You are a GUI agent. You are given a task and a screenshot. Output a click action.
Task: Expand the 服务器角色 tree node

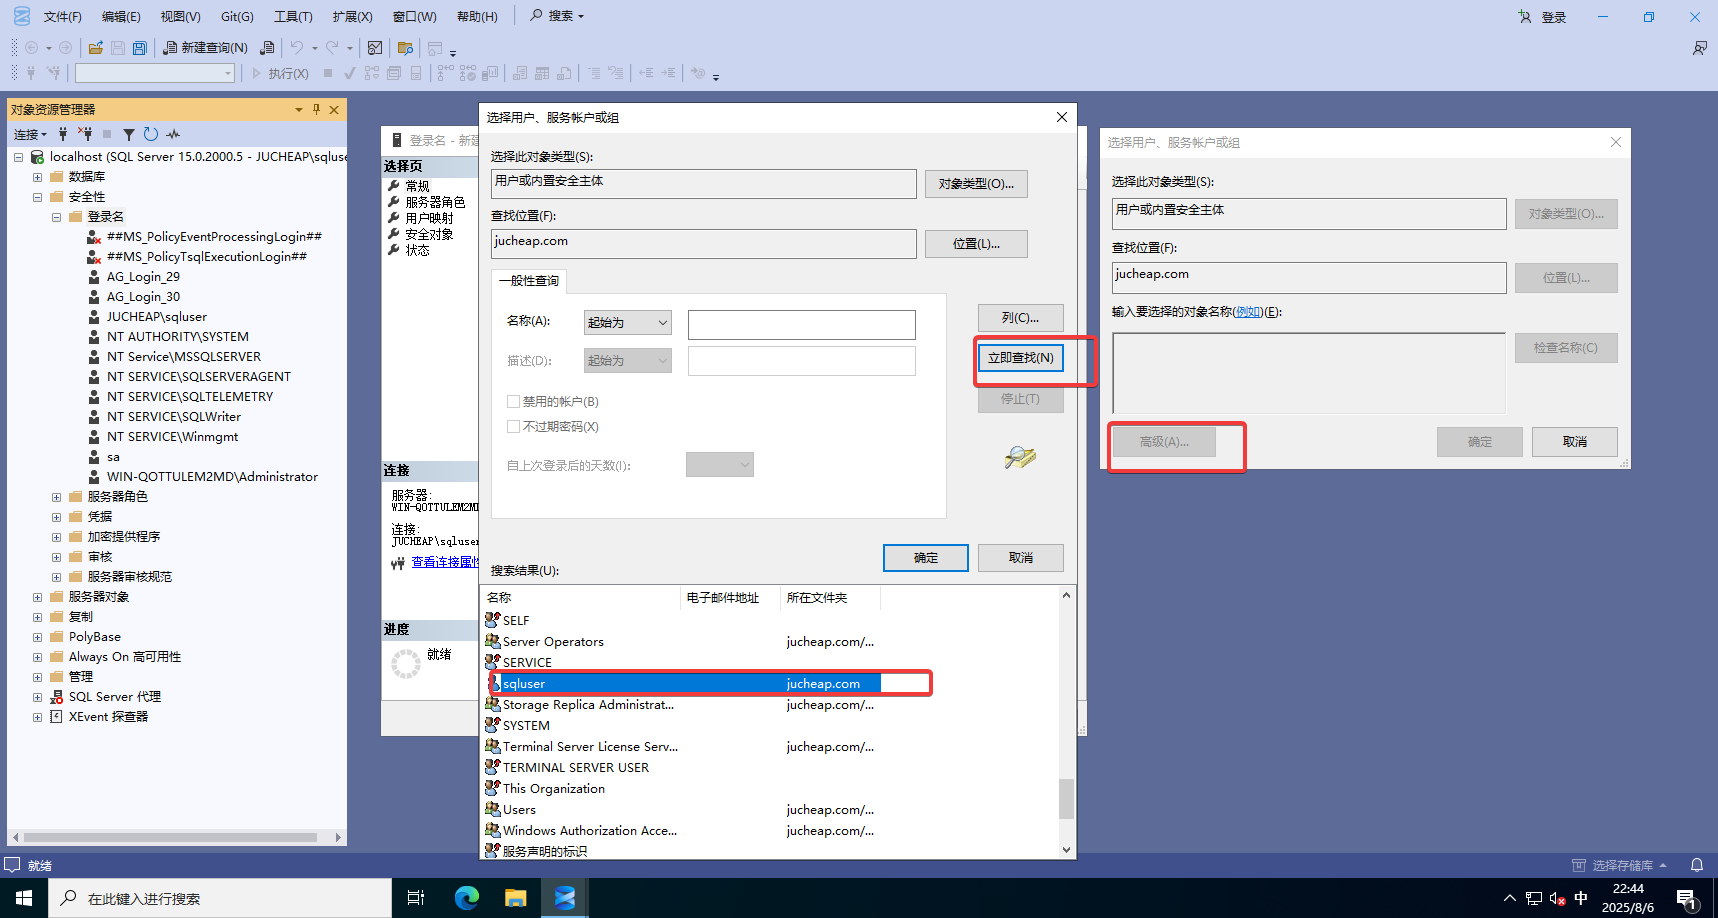[56, 497]
